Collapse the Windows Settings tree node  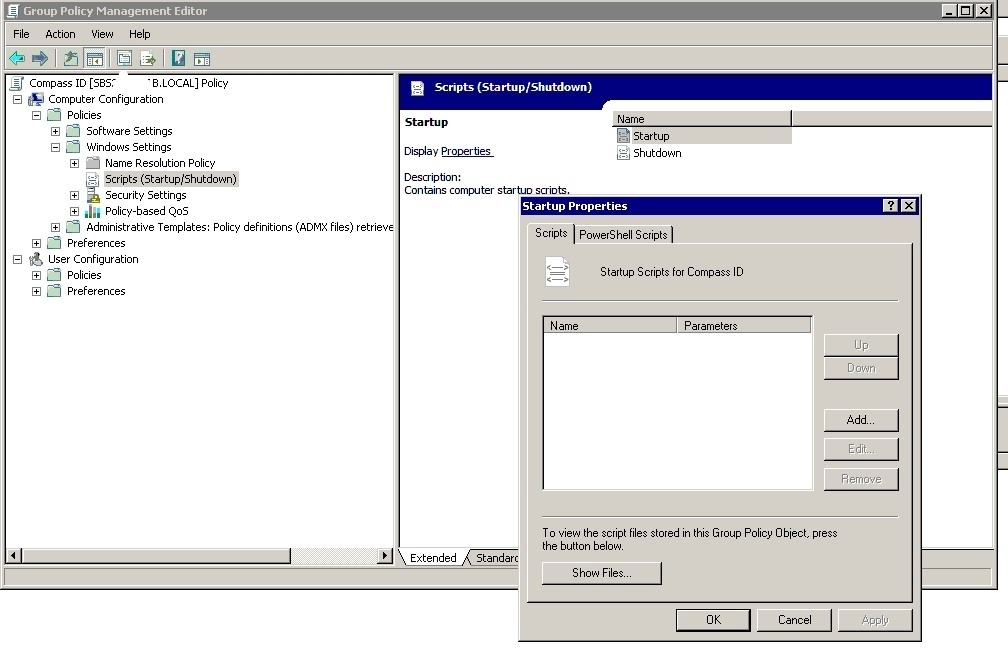[56, 146]
